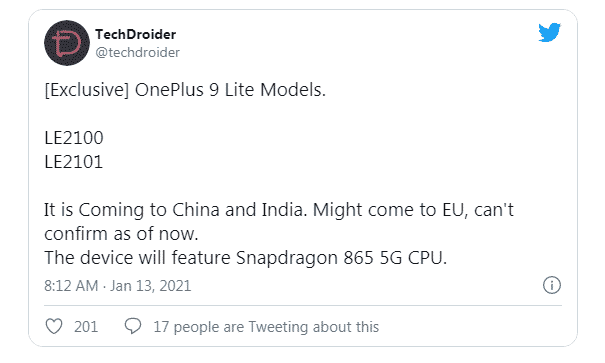Click the LE2101 model number text

tap(74, 162)
